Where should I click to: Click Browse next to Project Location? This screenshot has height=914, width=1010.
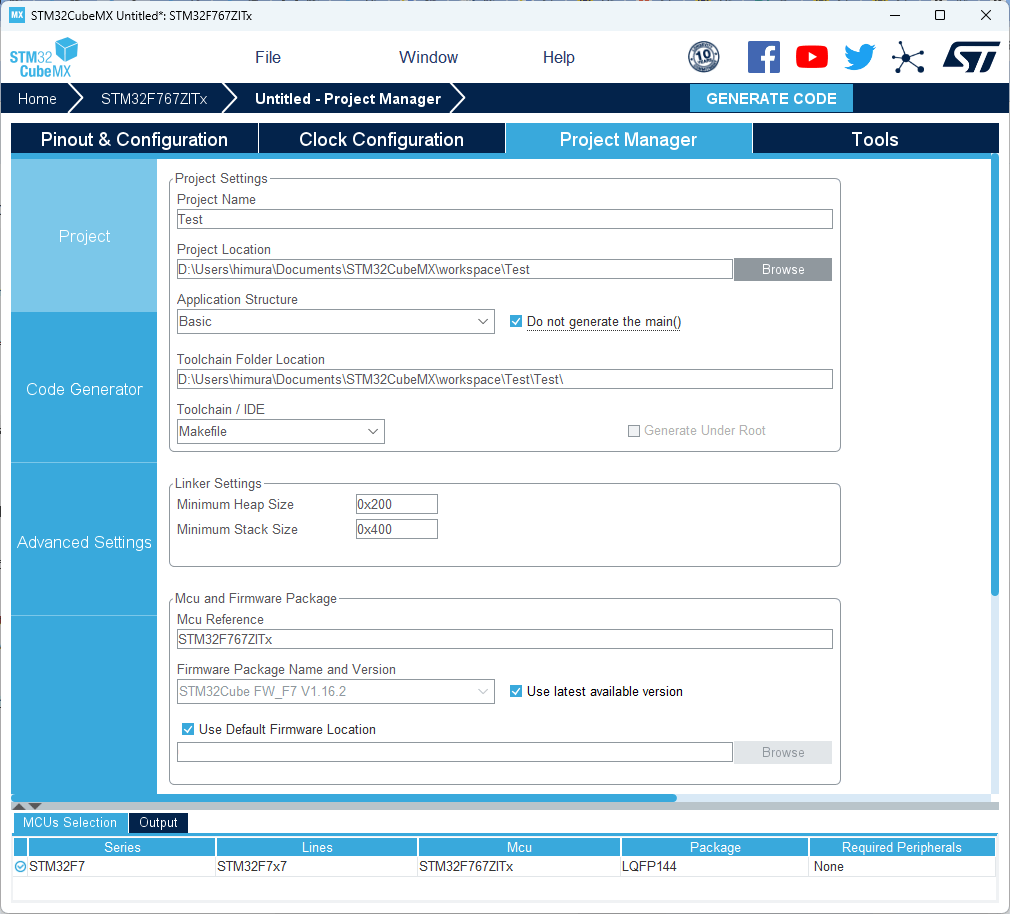click(x=783, y=269)
